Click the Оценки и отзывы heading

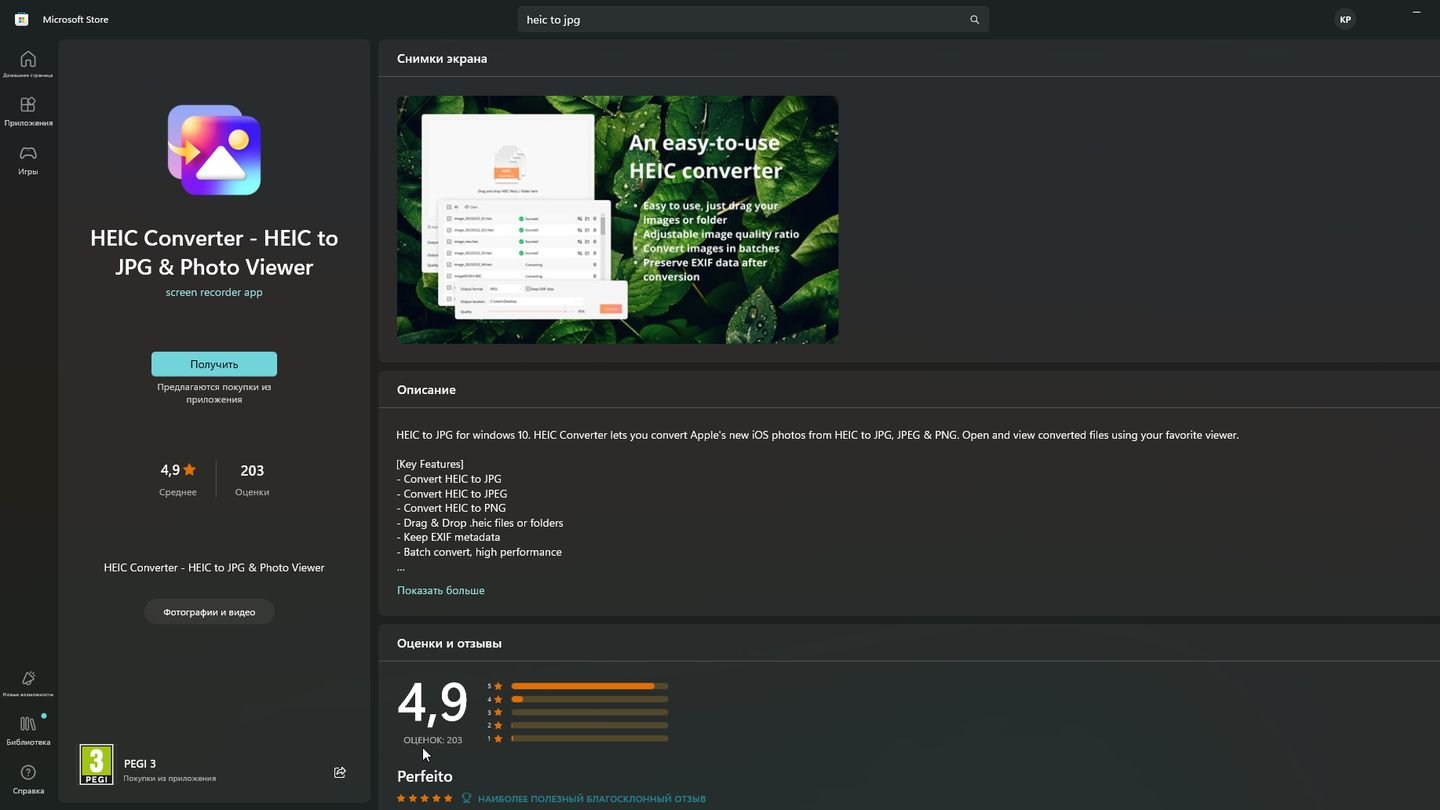(449, 643)
